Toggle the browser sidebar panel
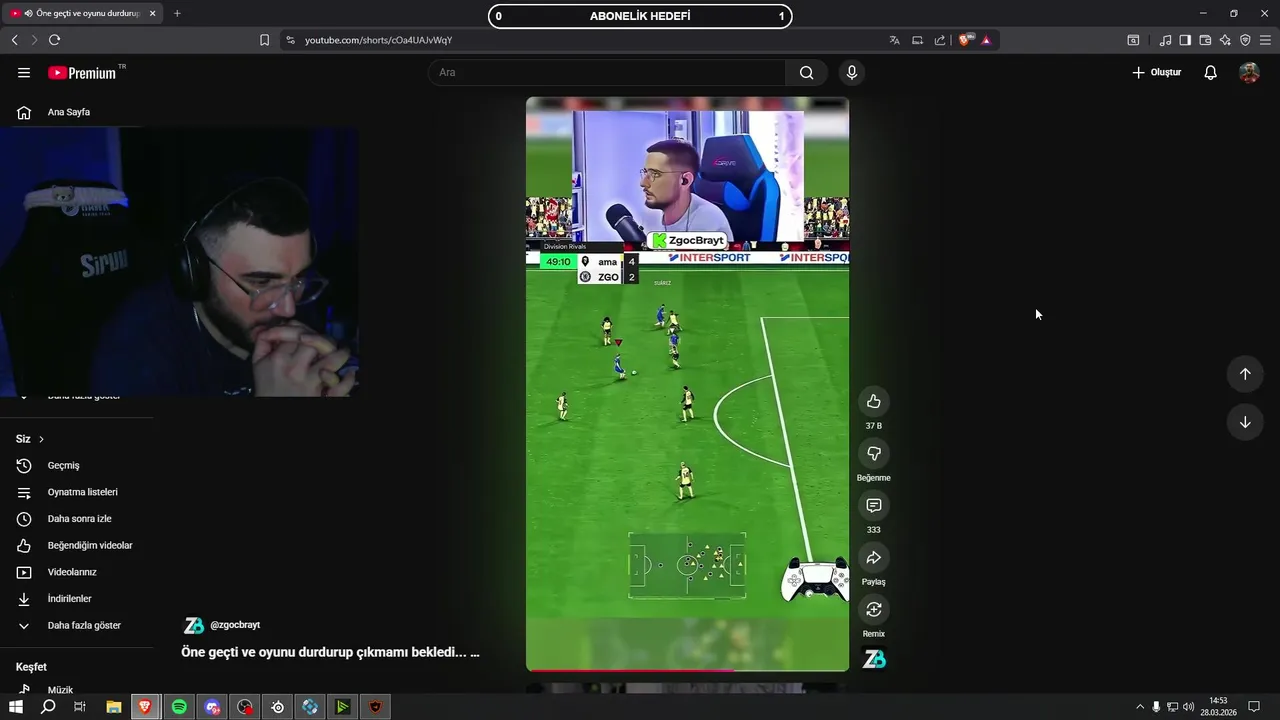Screen dimensions: 1280x720 1185,40
